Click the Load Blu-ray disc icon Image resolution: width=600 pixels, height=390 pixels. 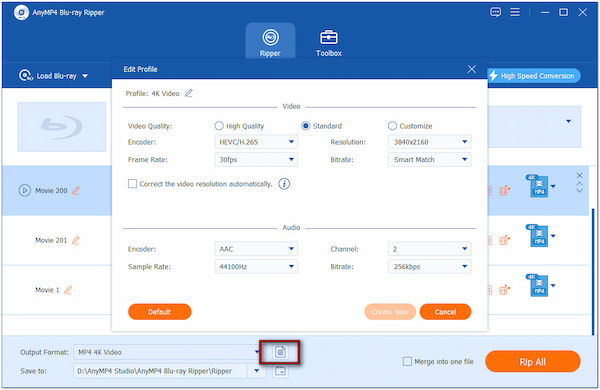26,75
